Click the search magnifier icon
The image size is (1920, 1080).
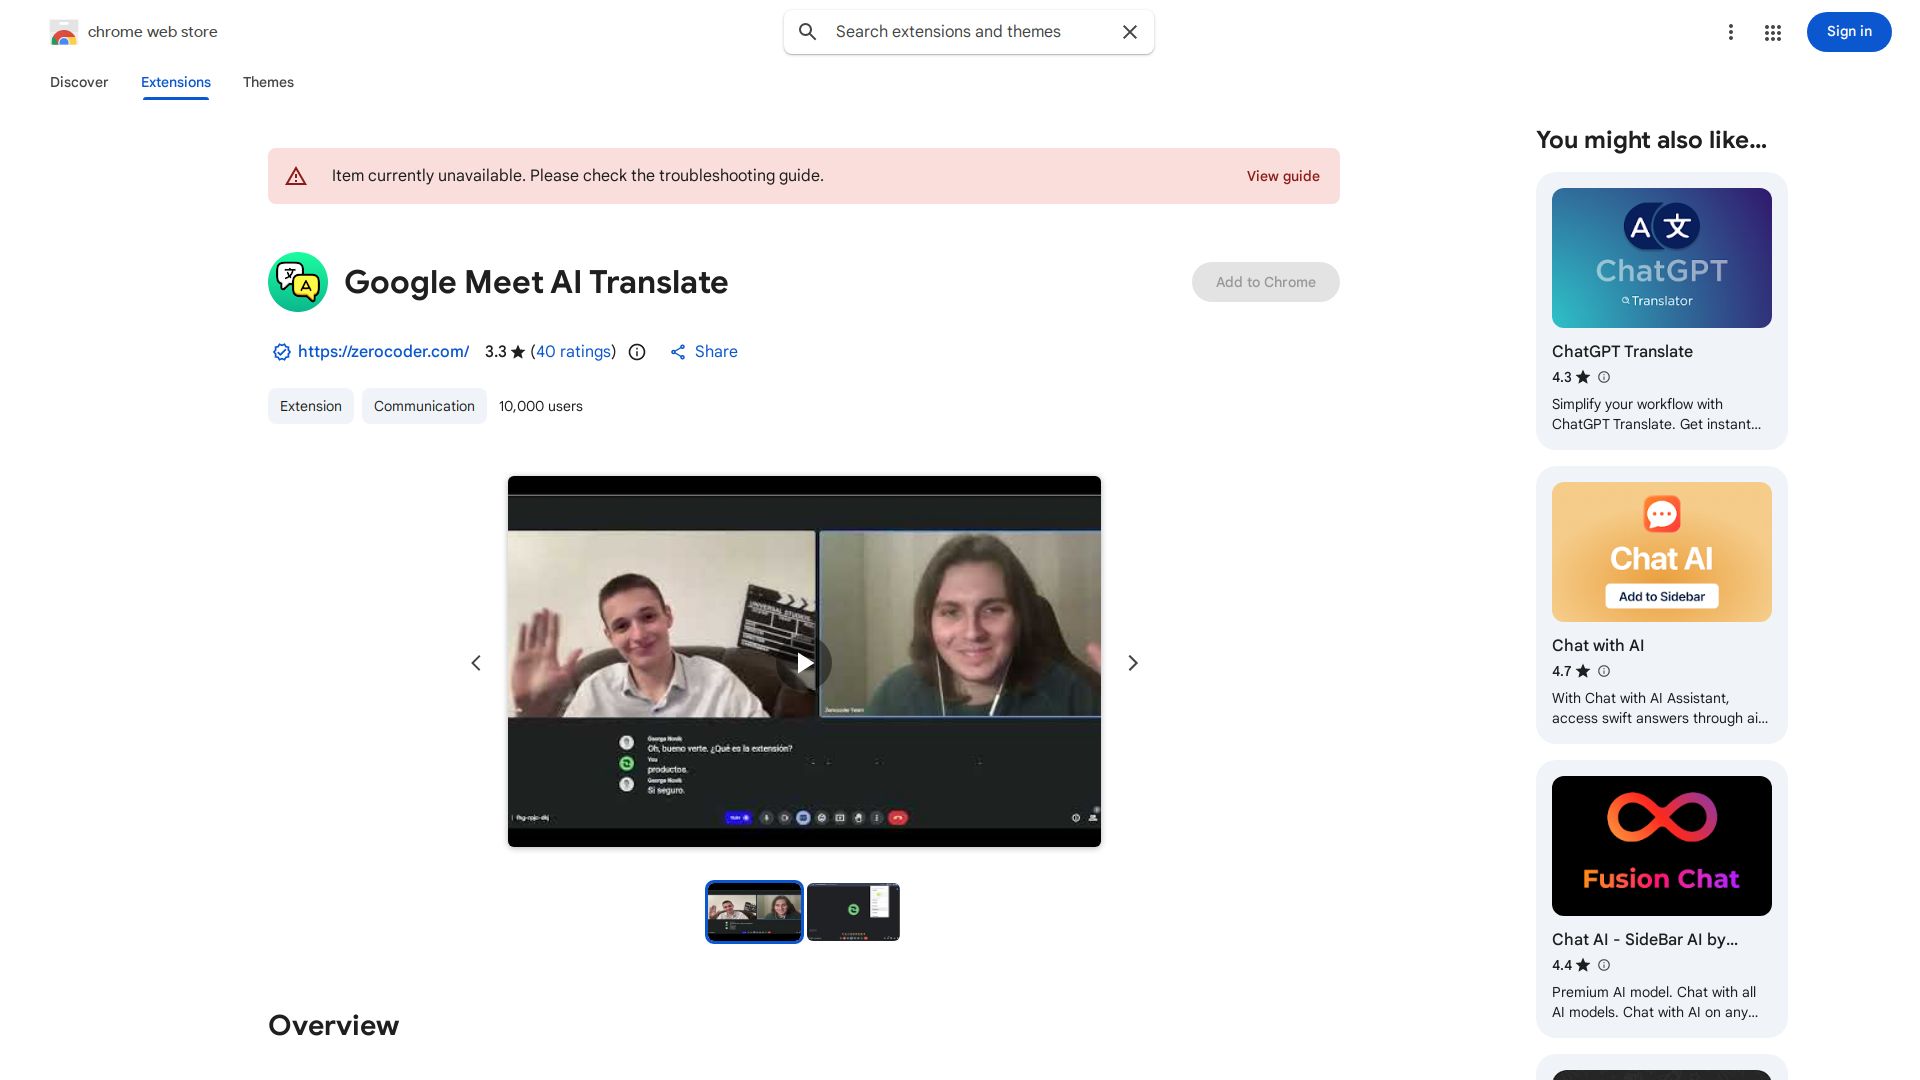(807, 32)
